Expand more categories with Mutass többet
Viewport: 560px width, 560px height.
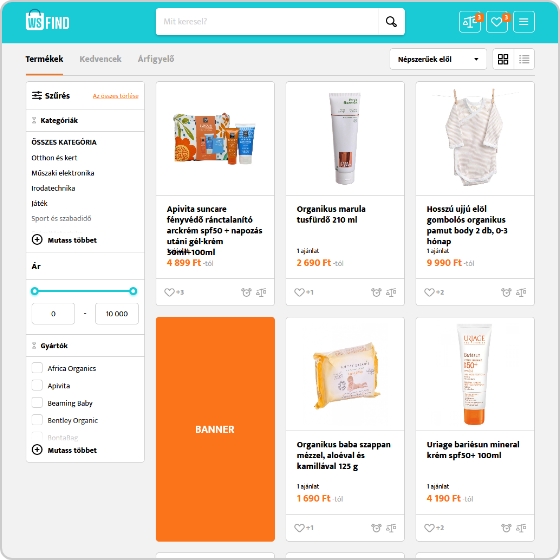tap(64, 240)
